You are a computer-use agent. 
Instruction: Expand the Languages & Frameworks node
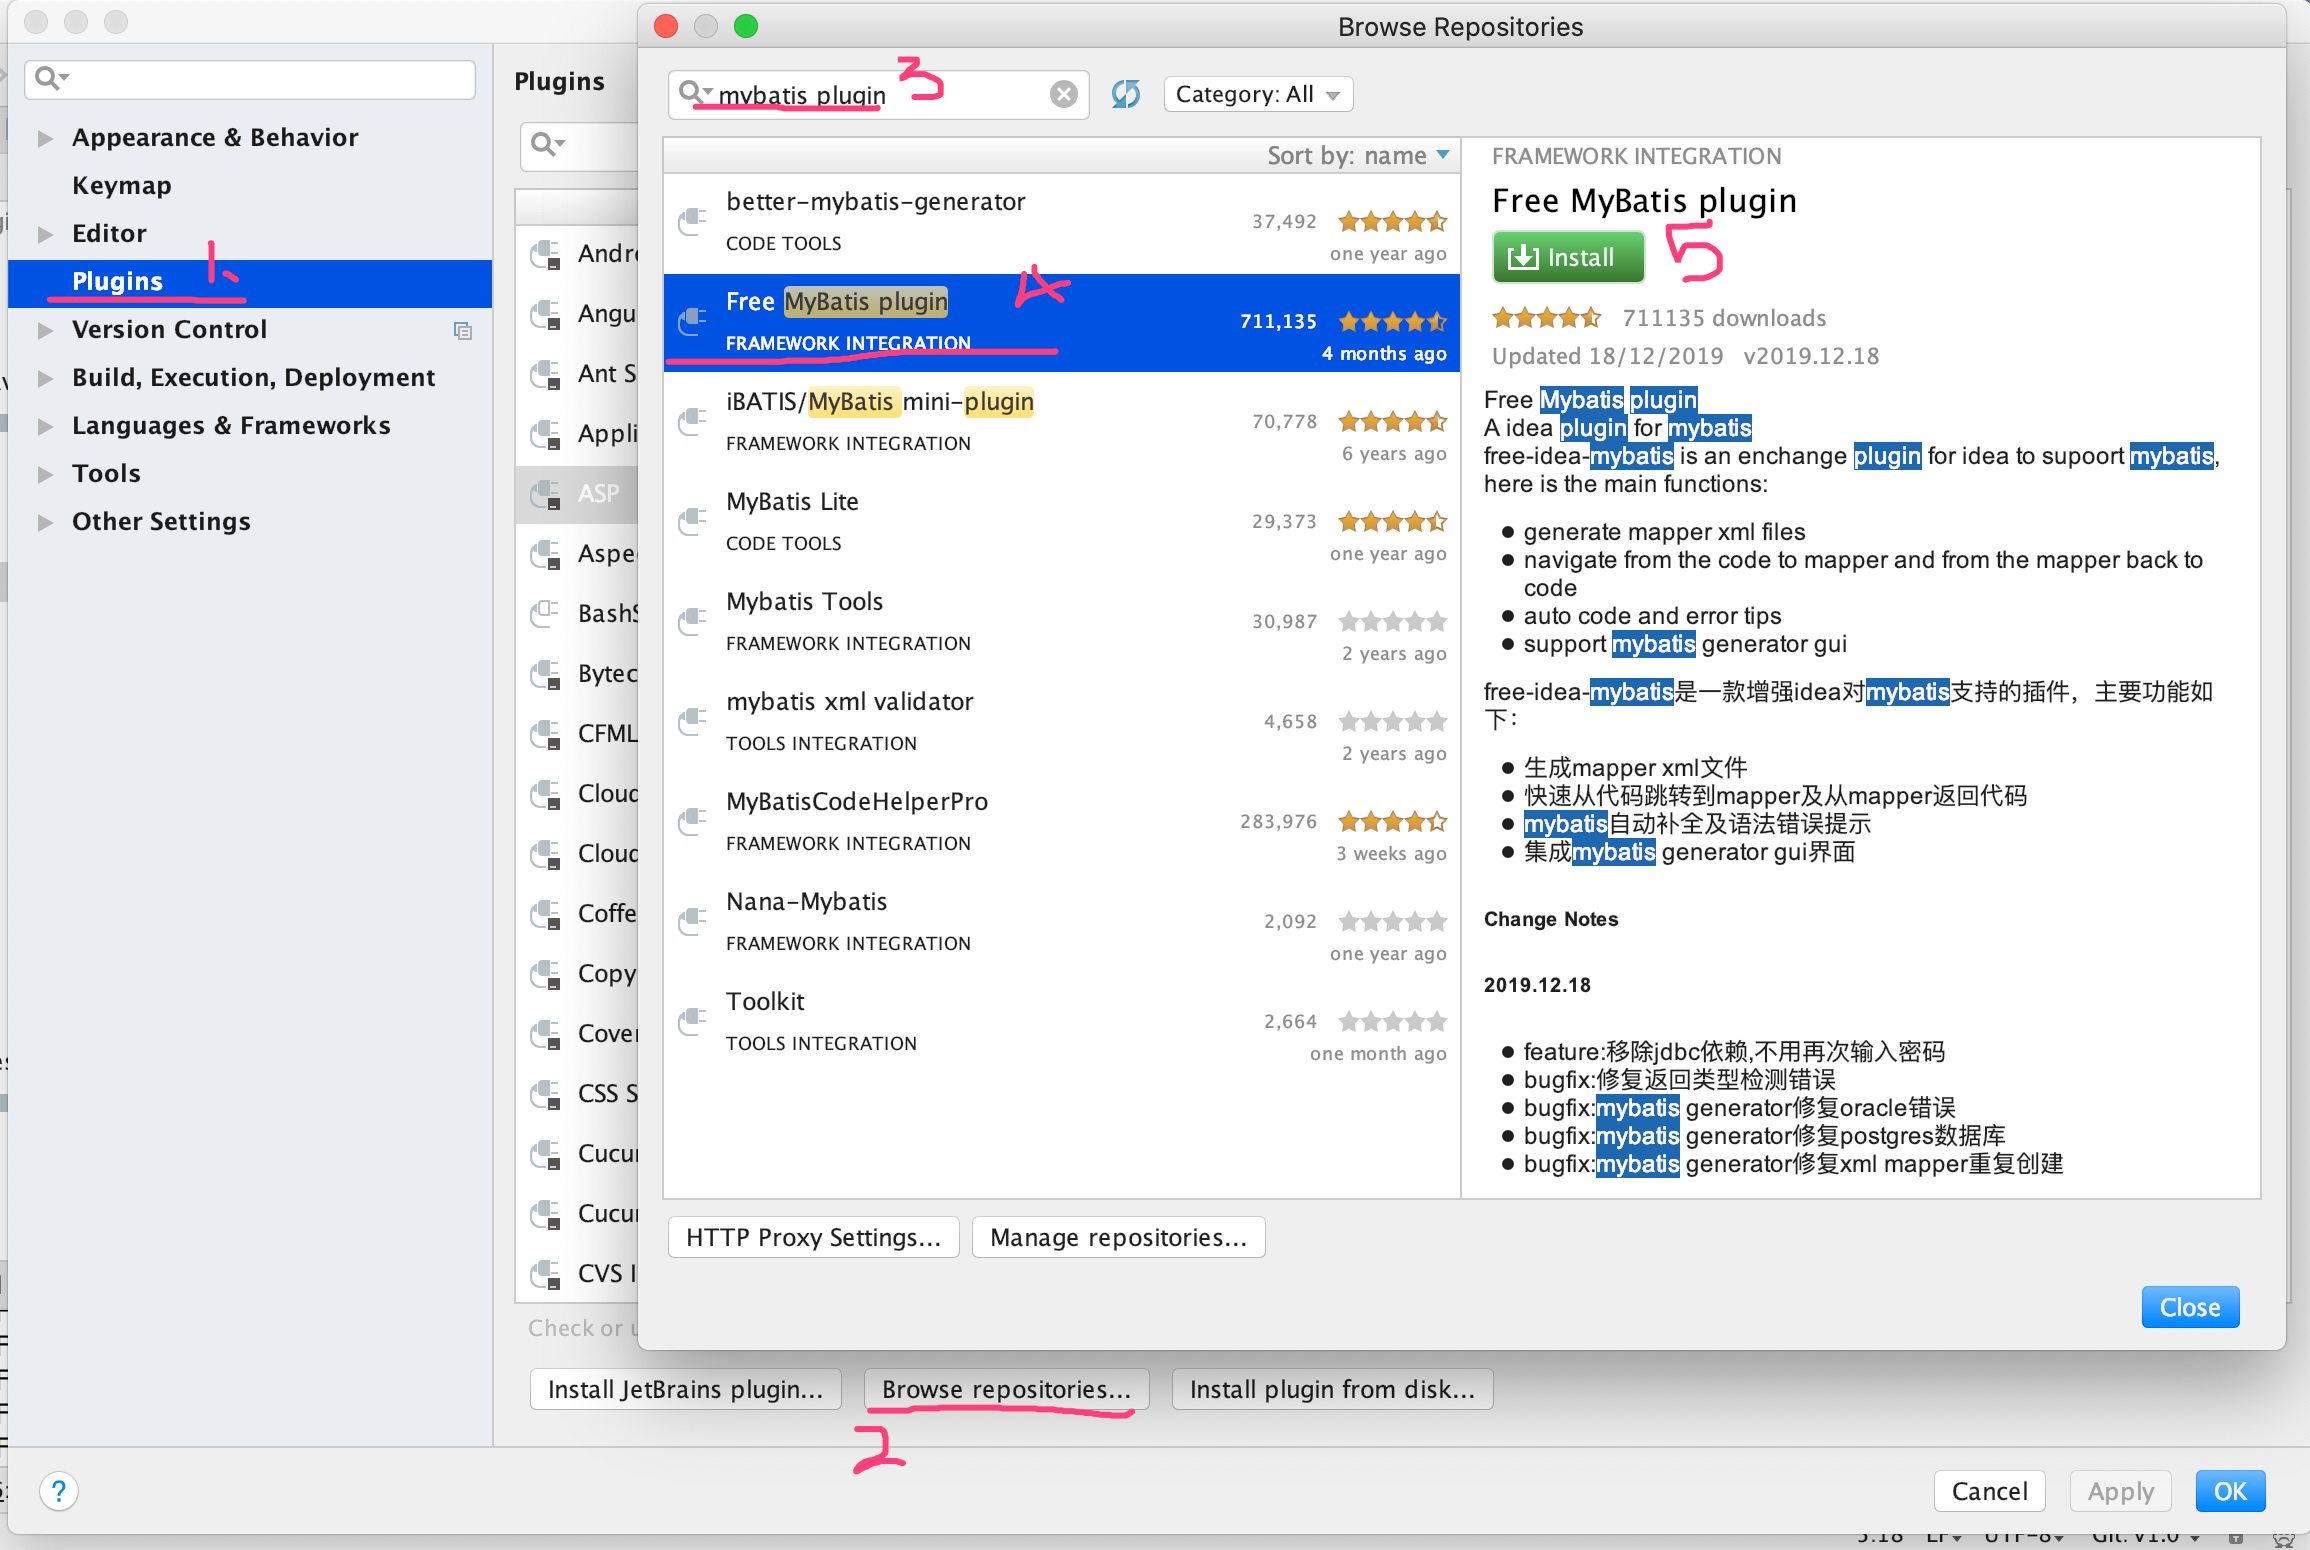click(x=45, y=426)
